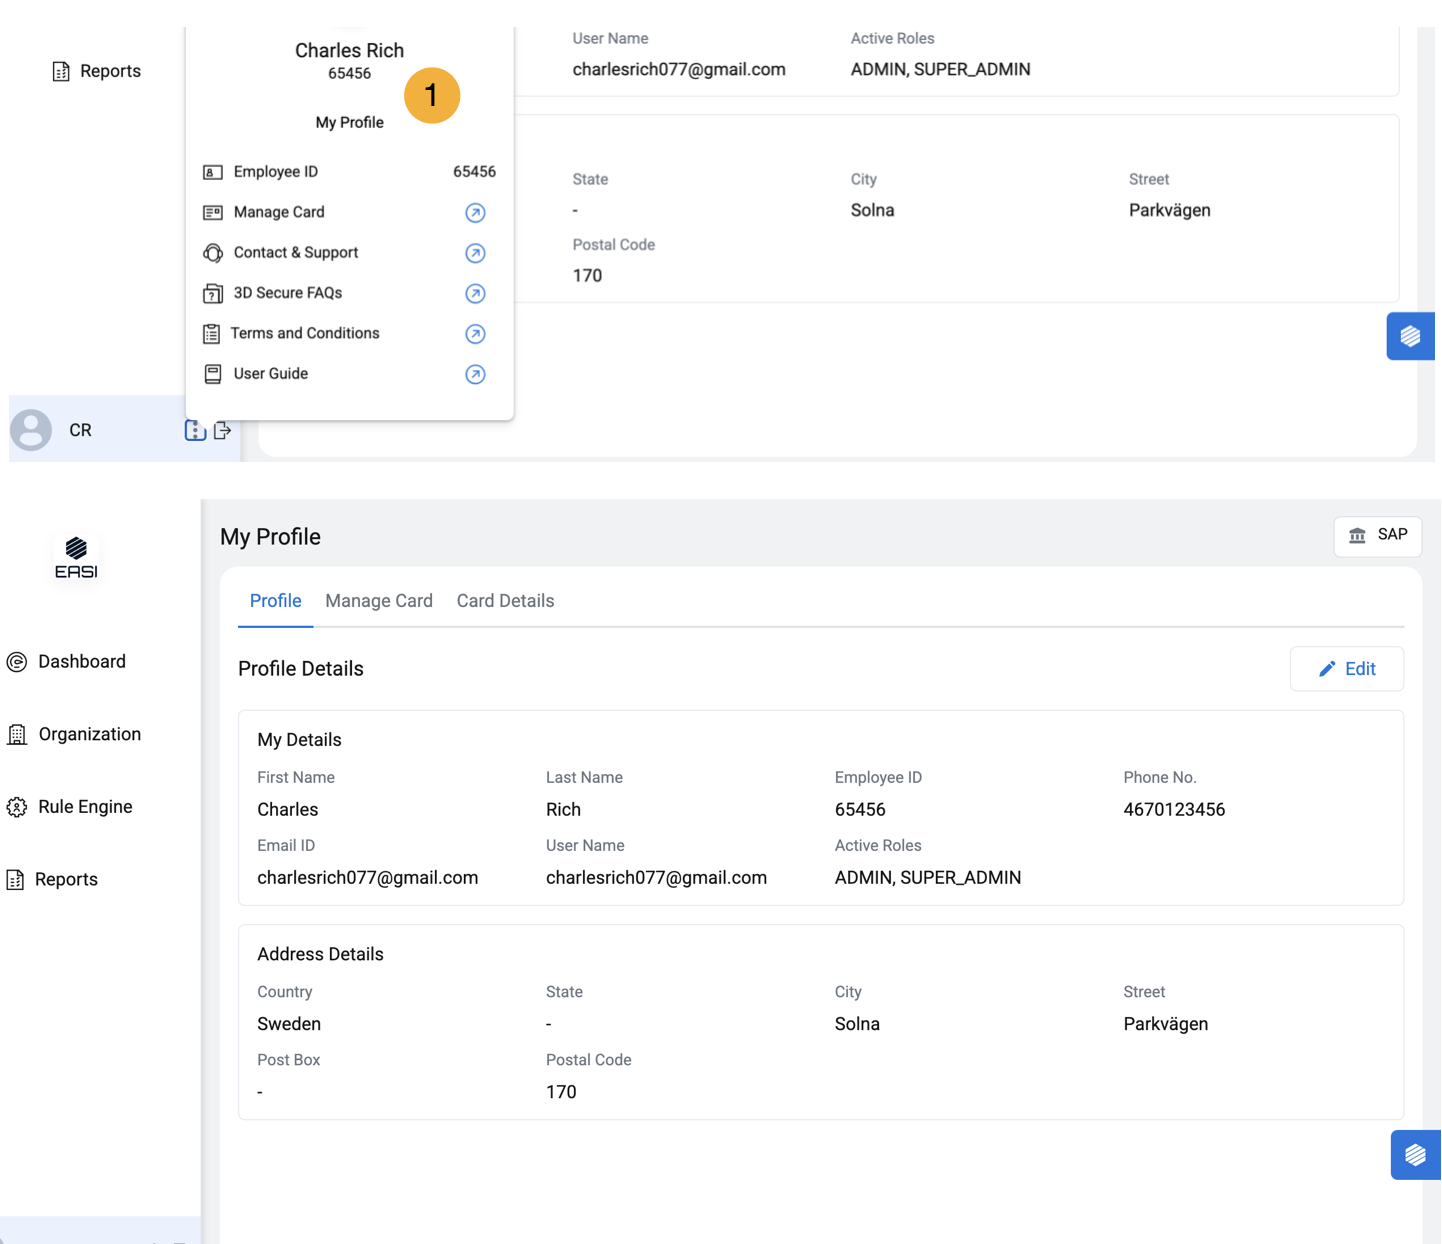Open User Guide arrow icon
The height and width of the screenshot is (1244, 1442).
click(475, 374)
